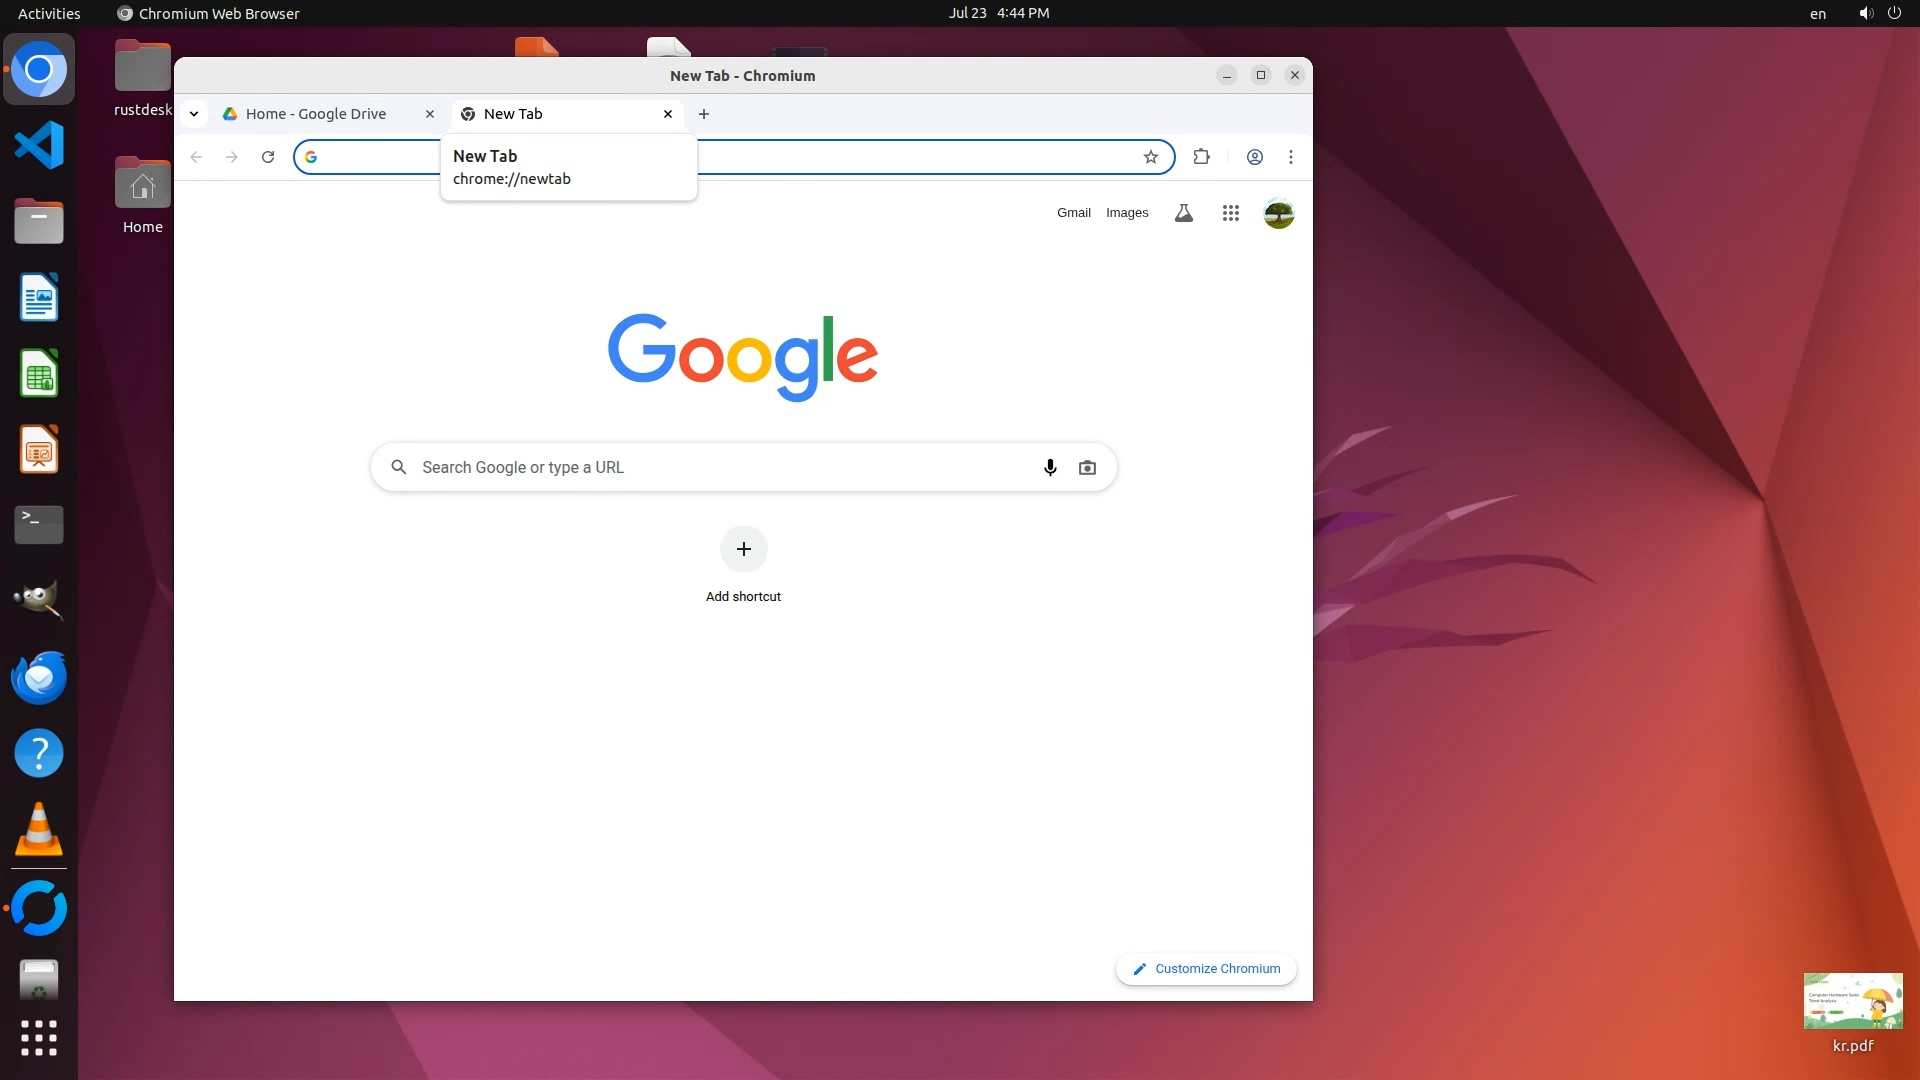Expand the tab search dropdown arrow
The width and height of the screenshot is (1920, 1080).
click(x=194, y=114)
